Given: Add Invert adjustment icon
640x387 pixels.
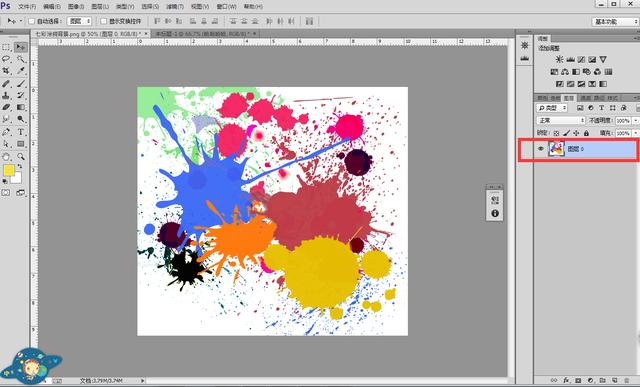Looking at the screenshot, I should (560, 84).
